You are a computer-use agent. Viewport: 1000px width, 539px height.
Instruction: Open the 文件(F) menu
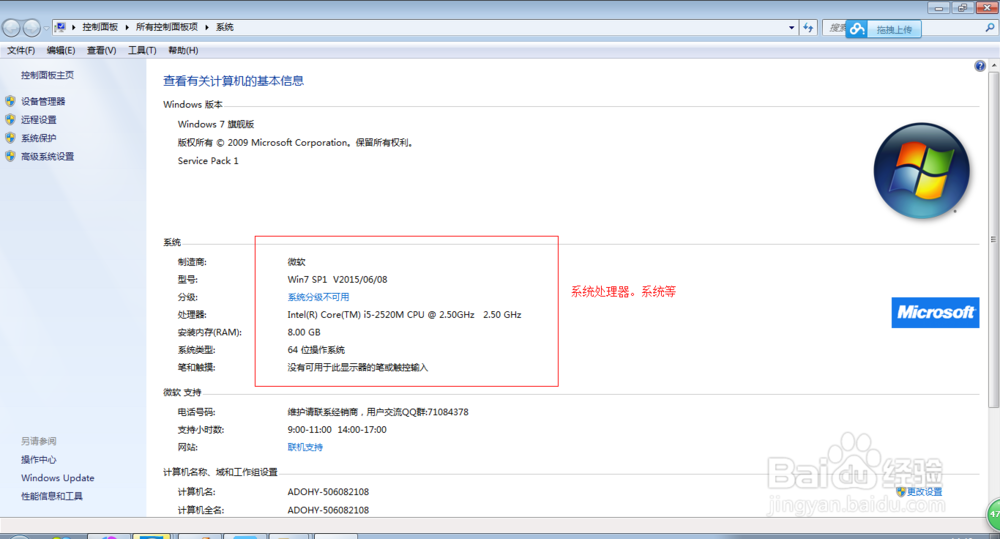point(21,50)
